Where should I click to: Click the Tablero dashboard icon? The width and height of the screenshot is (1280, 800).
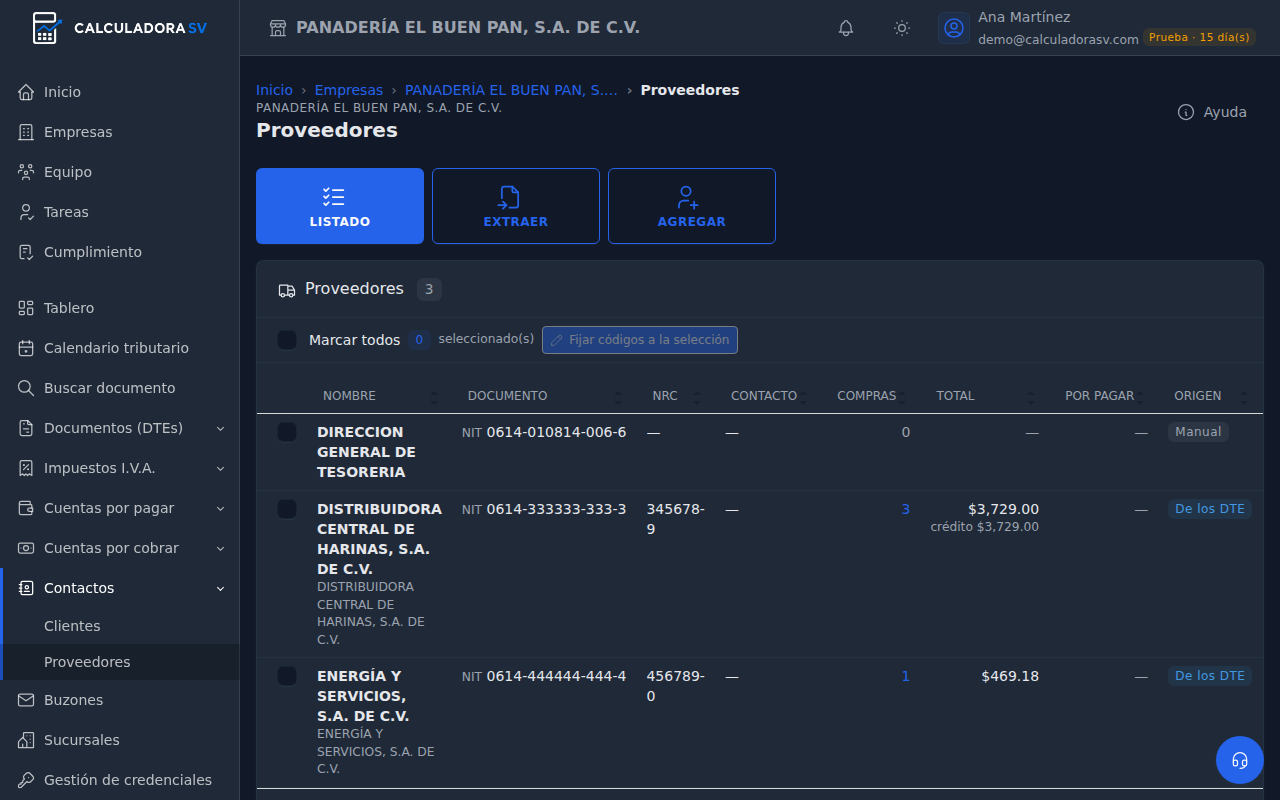26,308
